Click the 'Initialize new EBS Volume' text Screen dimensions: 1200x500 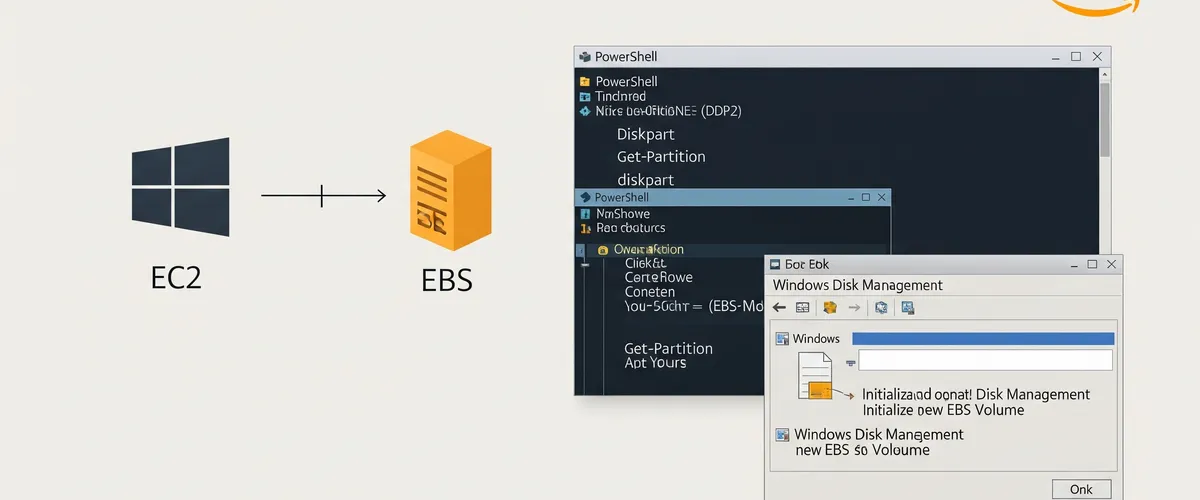(x=943, y=409)
